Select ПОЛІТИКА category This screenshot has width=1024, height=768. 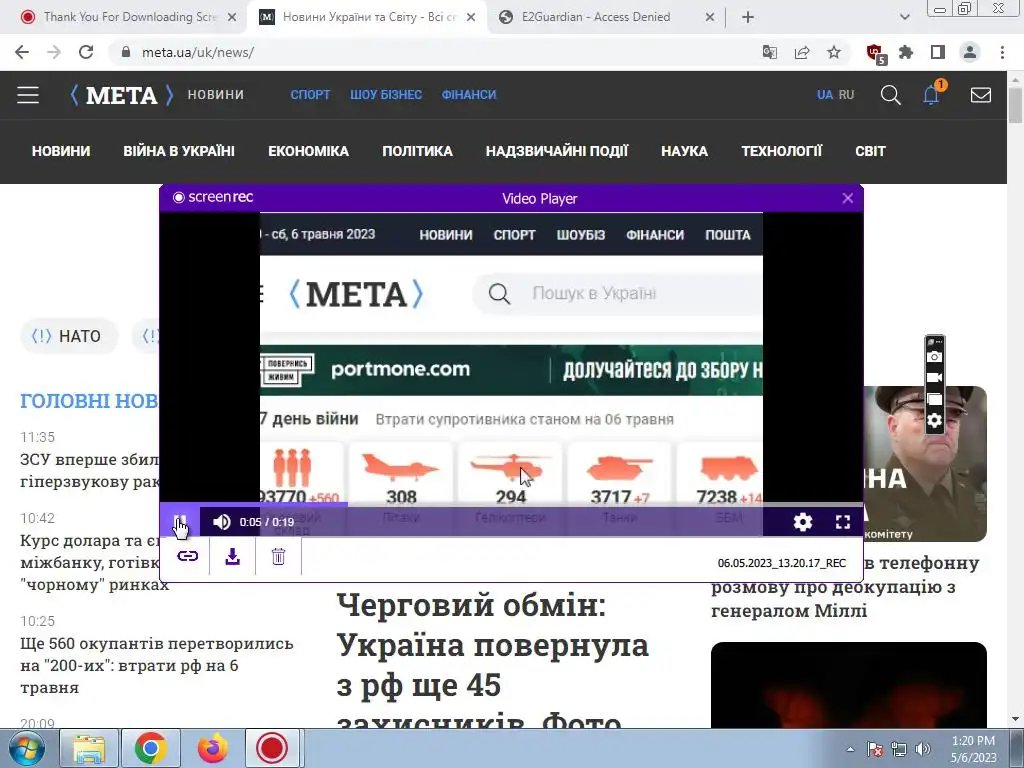(417, 151)
